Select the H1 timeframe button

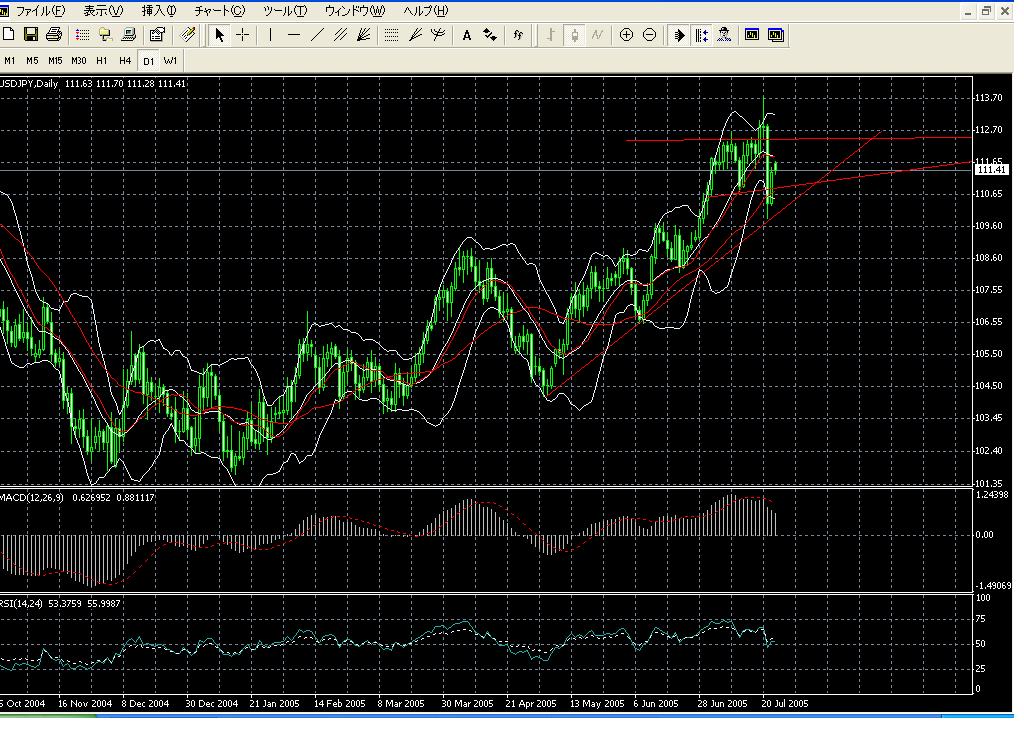tap(101, 61)
